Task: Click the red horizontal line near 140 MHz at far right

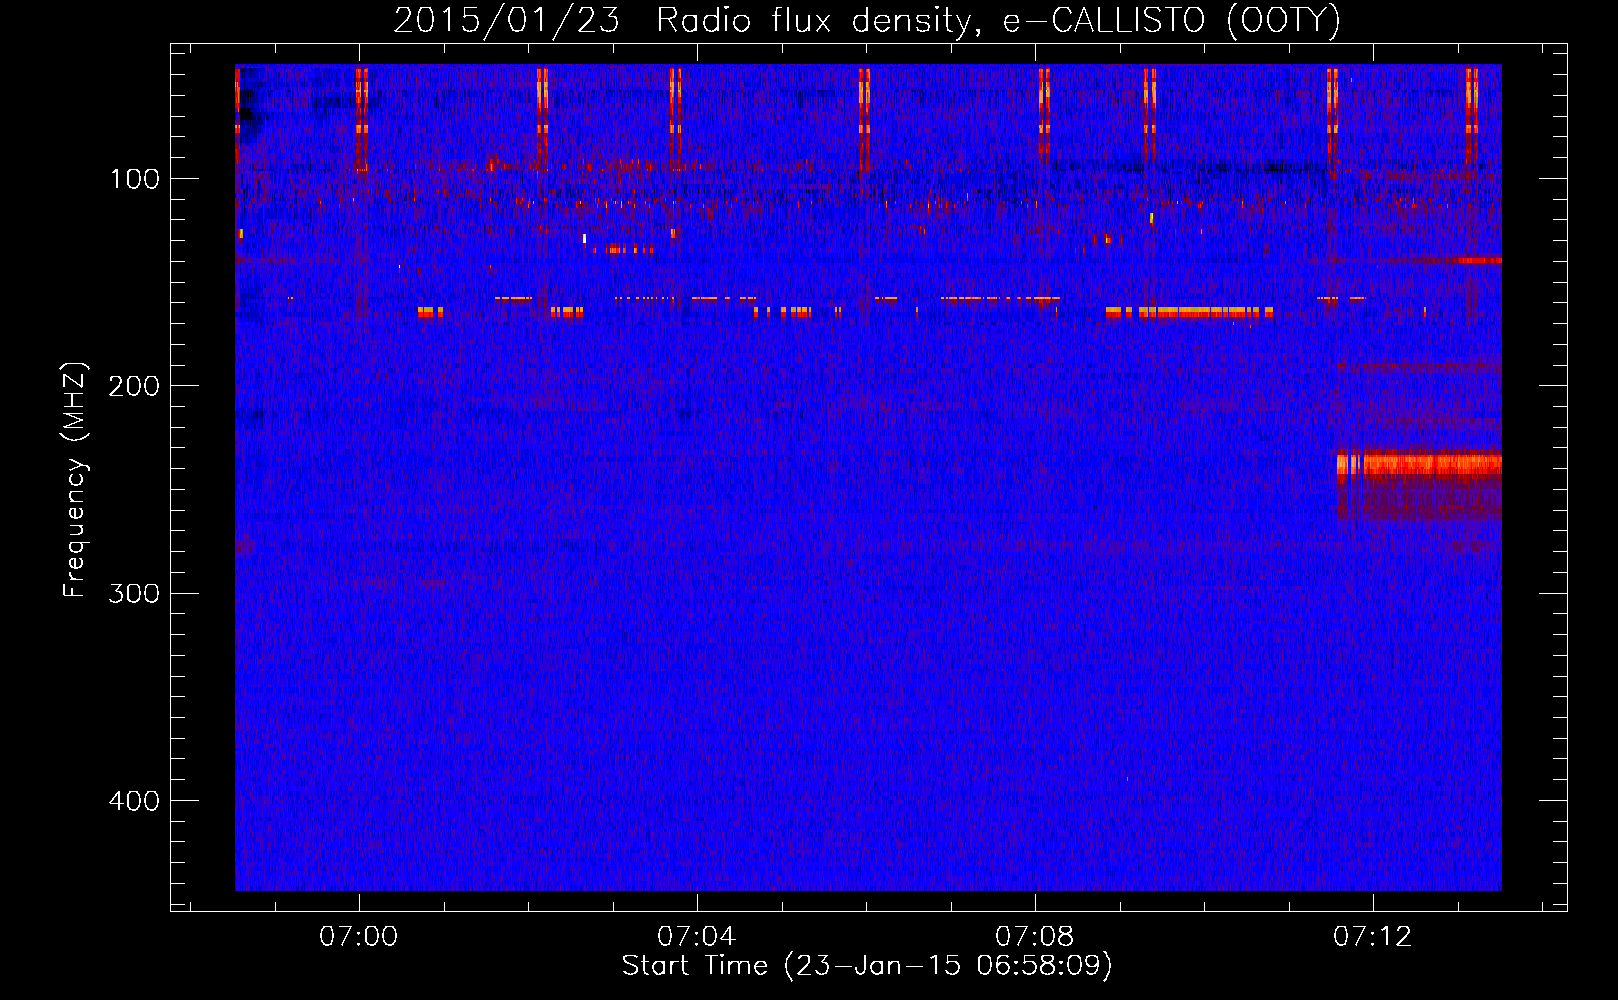Action: [x=1479, y=260]
